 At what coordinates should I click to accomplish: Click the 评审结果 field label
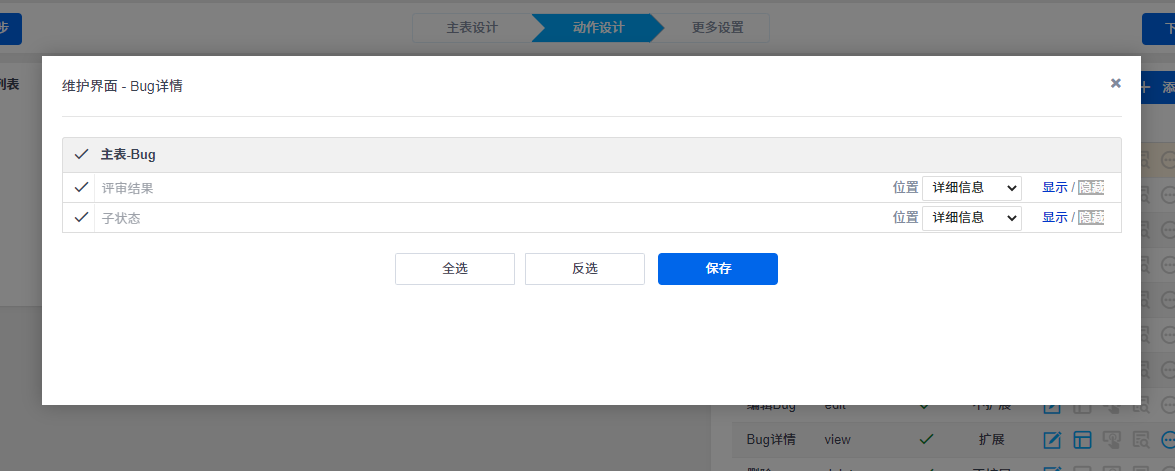point(127,188)
